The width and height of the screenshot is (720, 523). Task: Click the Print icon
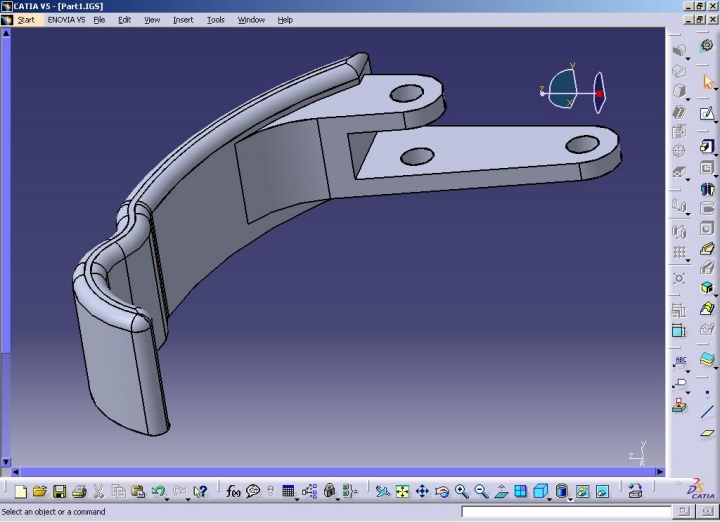tap(78, 491)
